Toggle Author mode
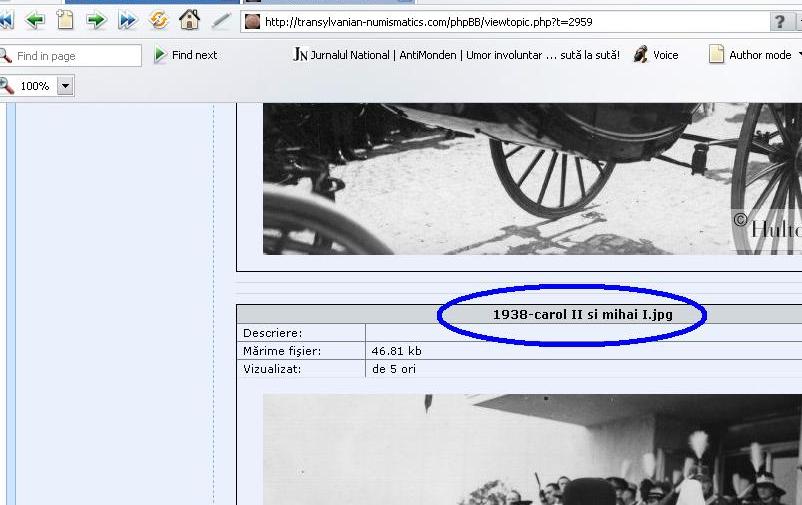Screen dimensions: 802x505 click(x=750, y=55)
